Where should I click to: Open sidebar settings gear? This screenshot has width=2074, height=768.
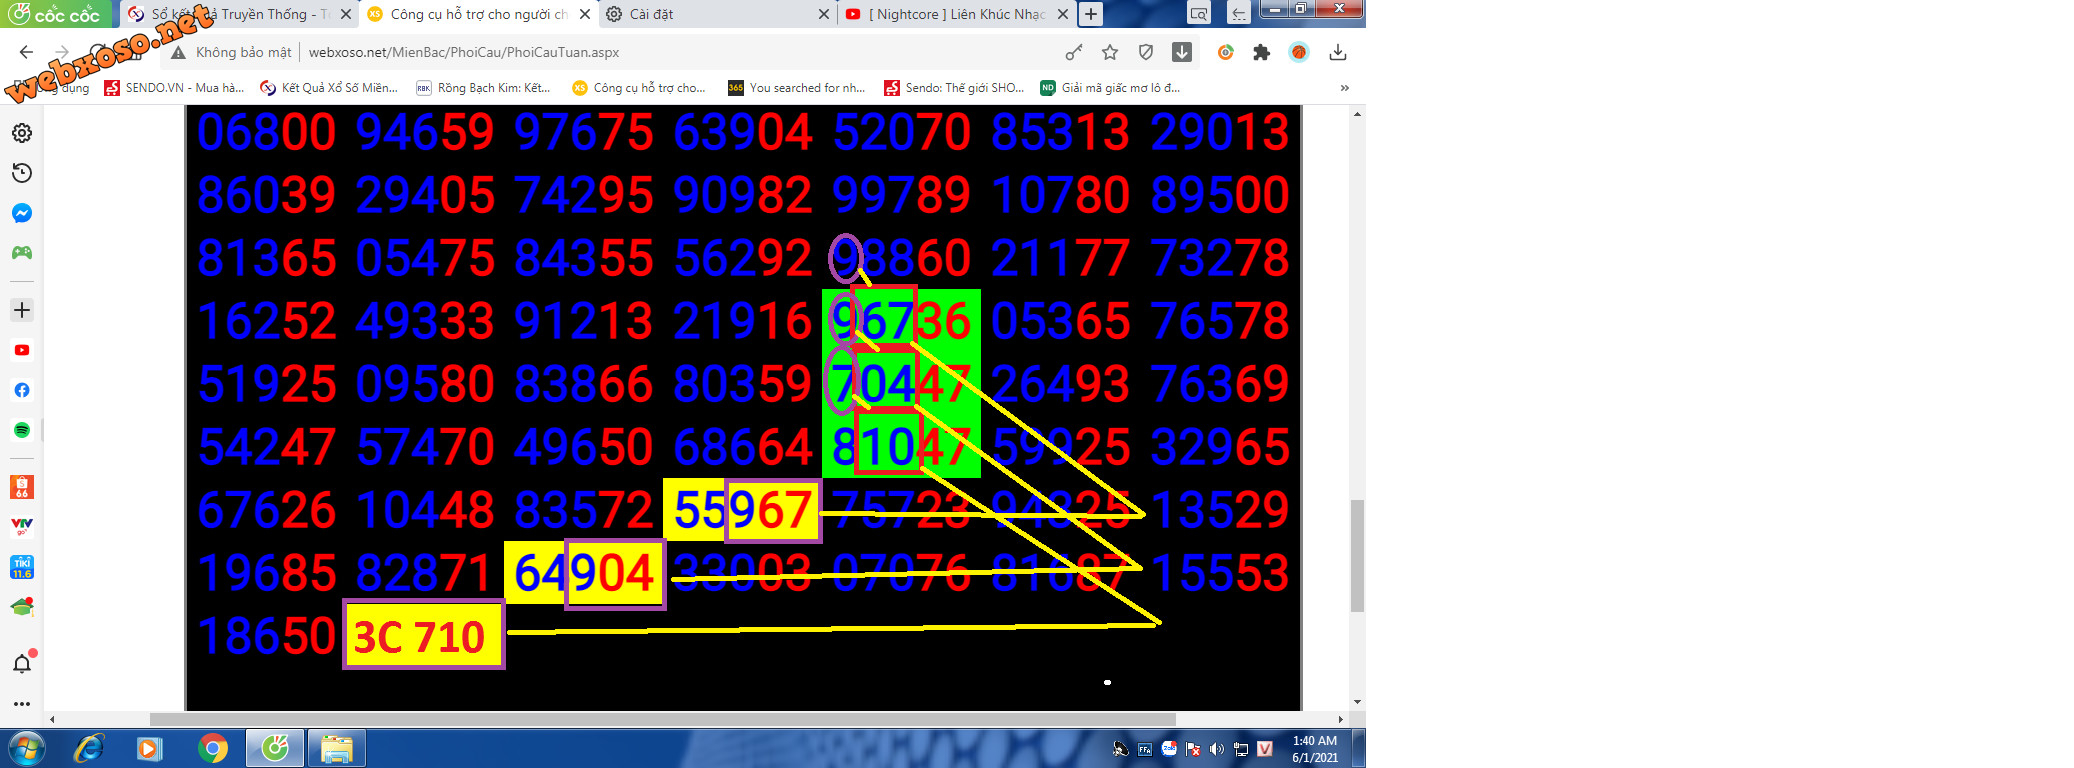[22, 133]
